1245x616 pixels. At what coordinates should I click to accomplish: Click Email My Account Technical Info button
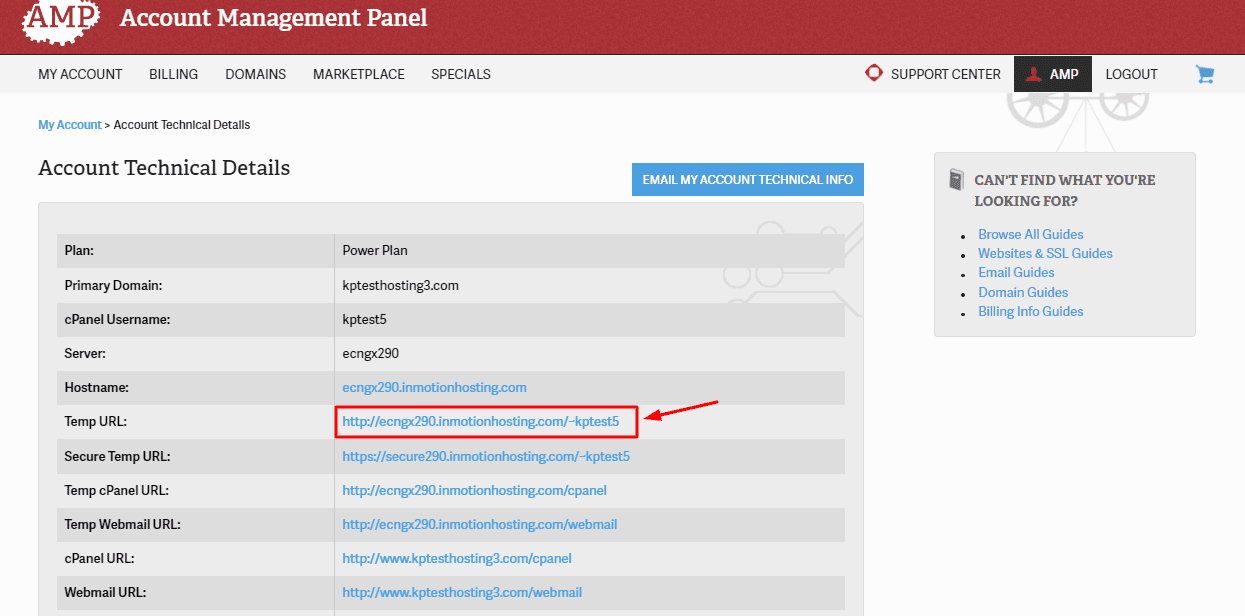pos(748,180)
